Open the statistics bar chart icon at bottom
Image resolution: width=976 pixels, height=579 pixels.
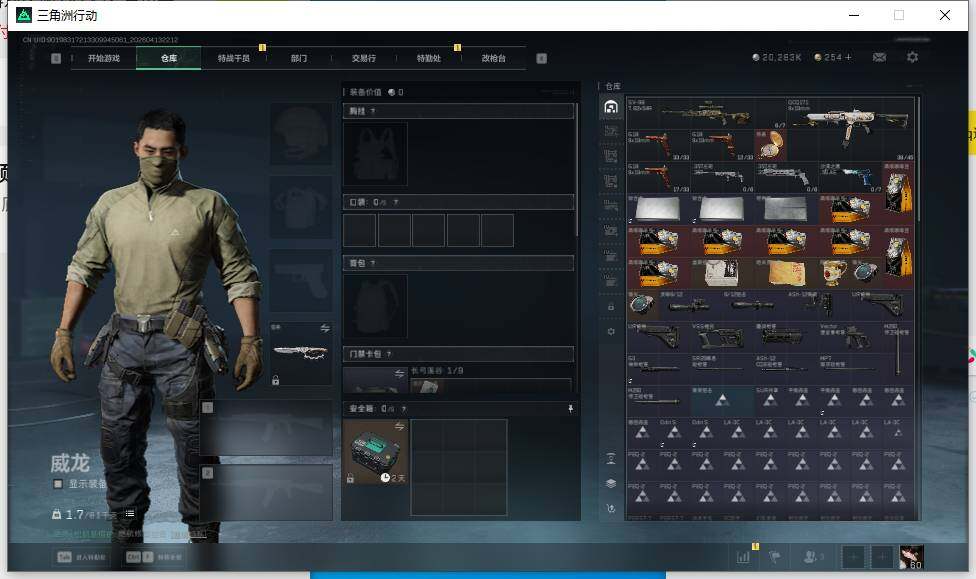[x=743, y=557]
